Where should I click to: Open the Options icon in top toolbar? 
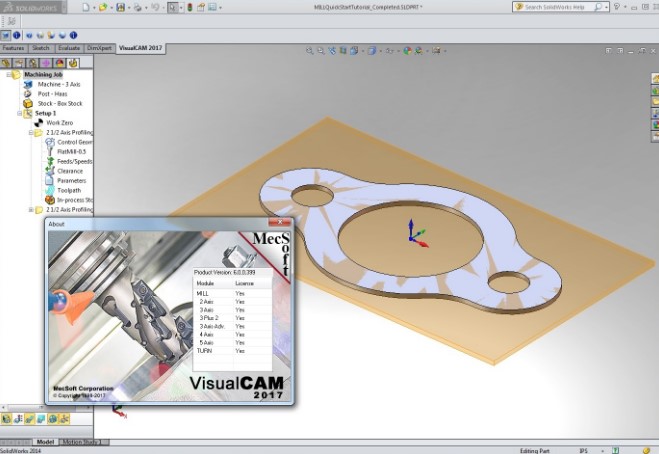(x=212, y=7)
